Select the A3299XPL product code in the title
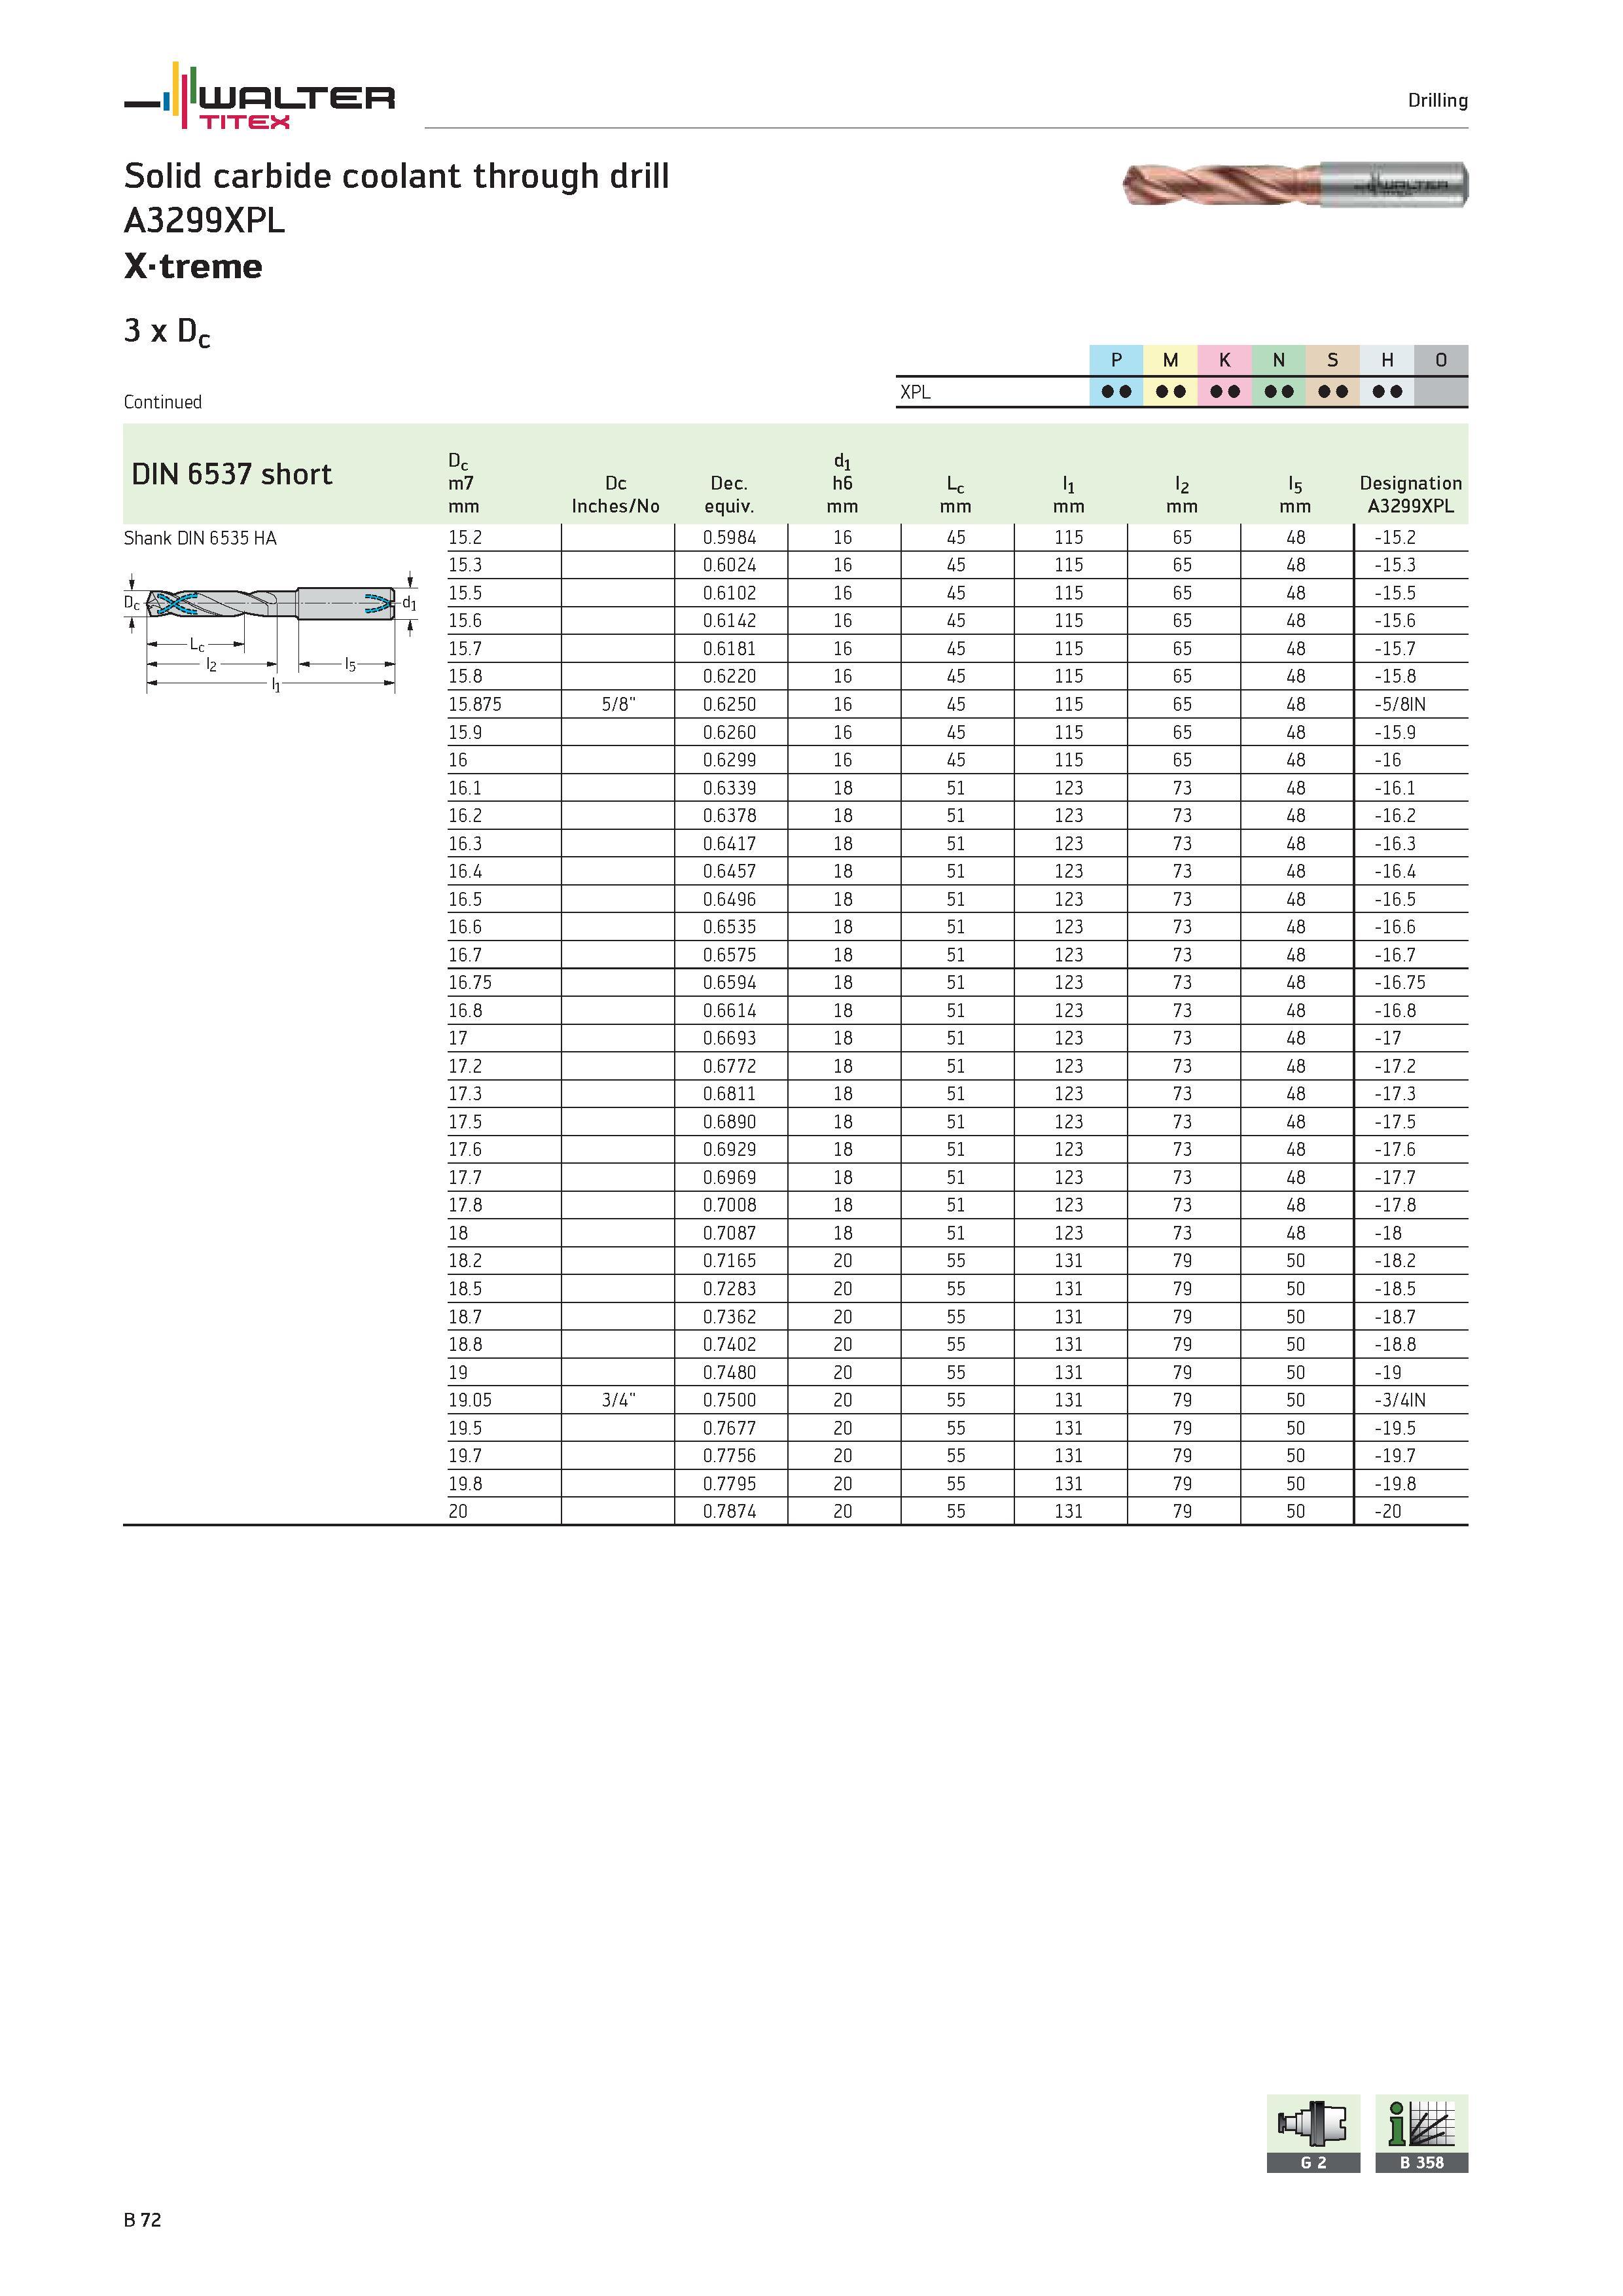 coord(205,220)
